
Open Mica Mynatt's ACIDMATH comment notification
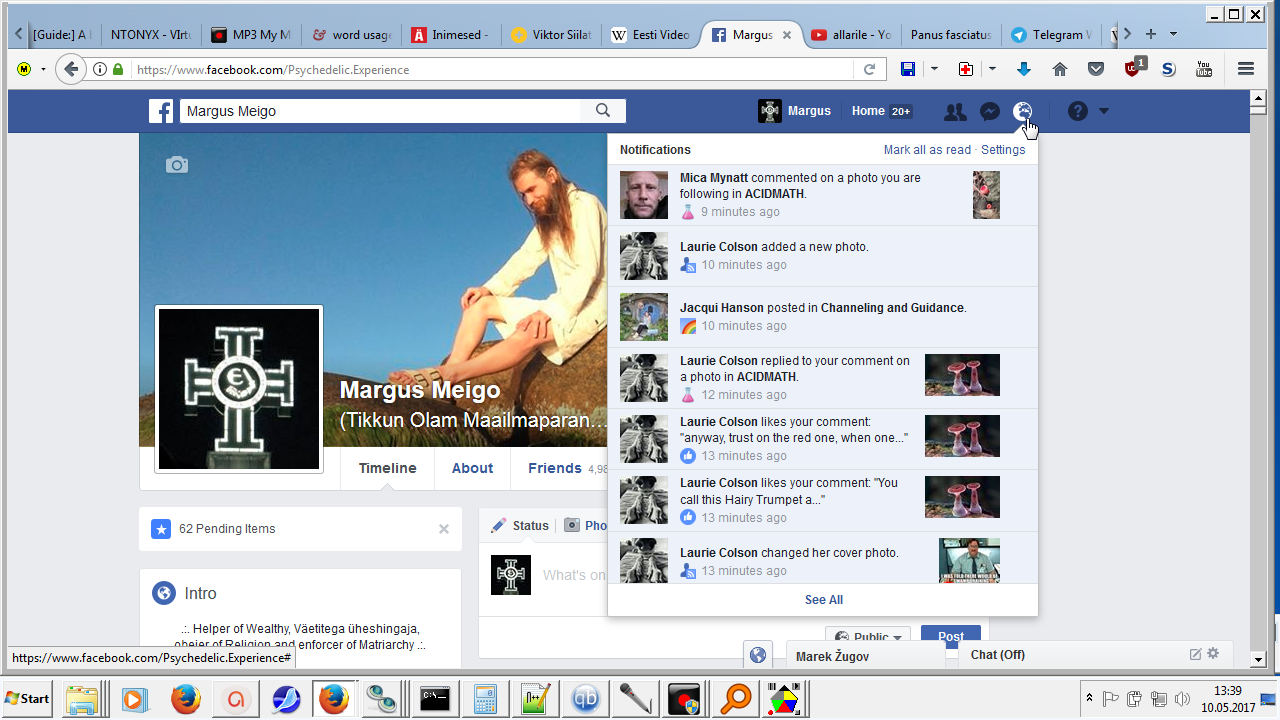tap(823, 195)
